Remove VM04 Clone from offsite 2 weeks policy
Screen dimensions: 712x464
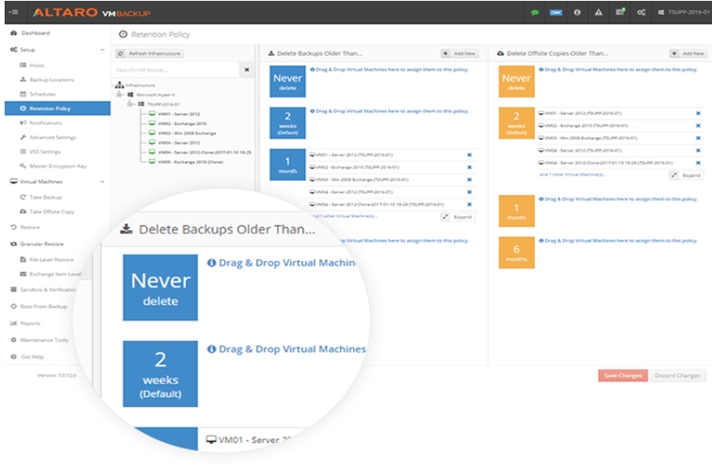click(x=698, y=163)
